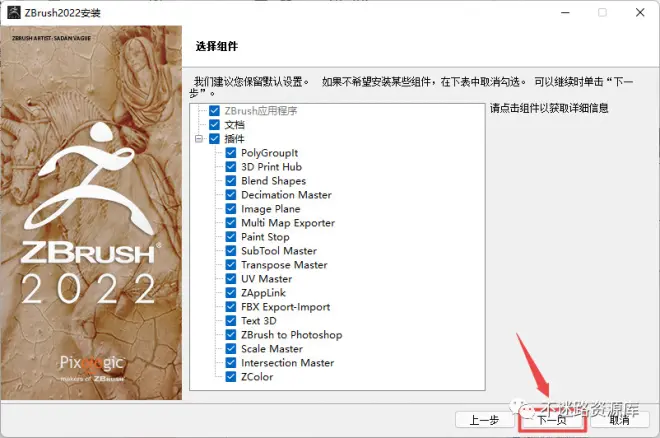Uncheck the ZBrush应用程序 checkbox
This screenshot has width=660, height=438.
[214, 111]
